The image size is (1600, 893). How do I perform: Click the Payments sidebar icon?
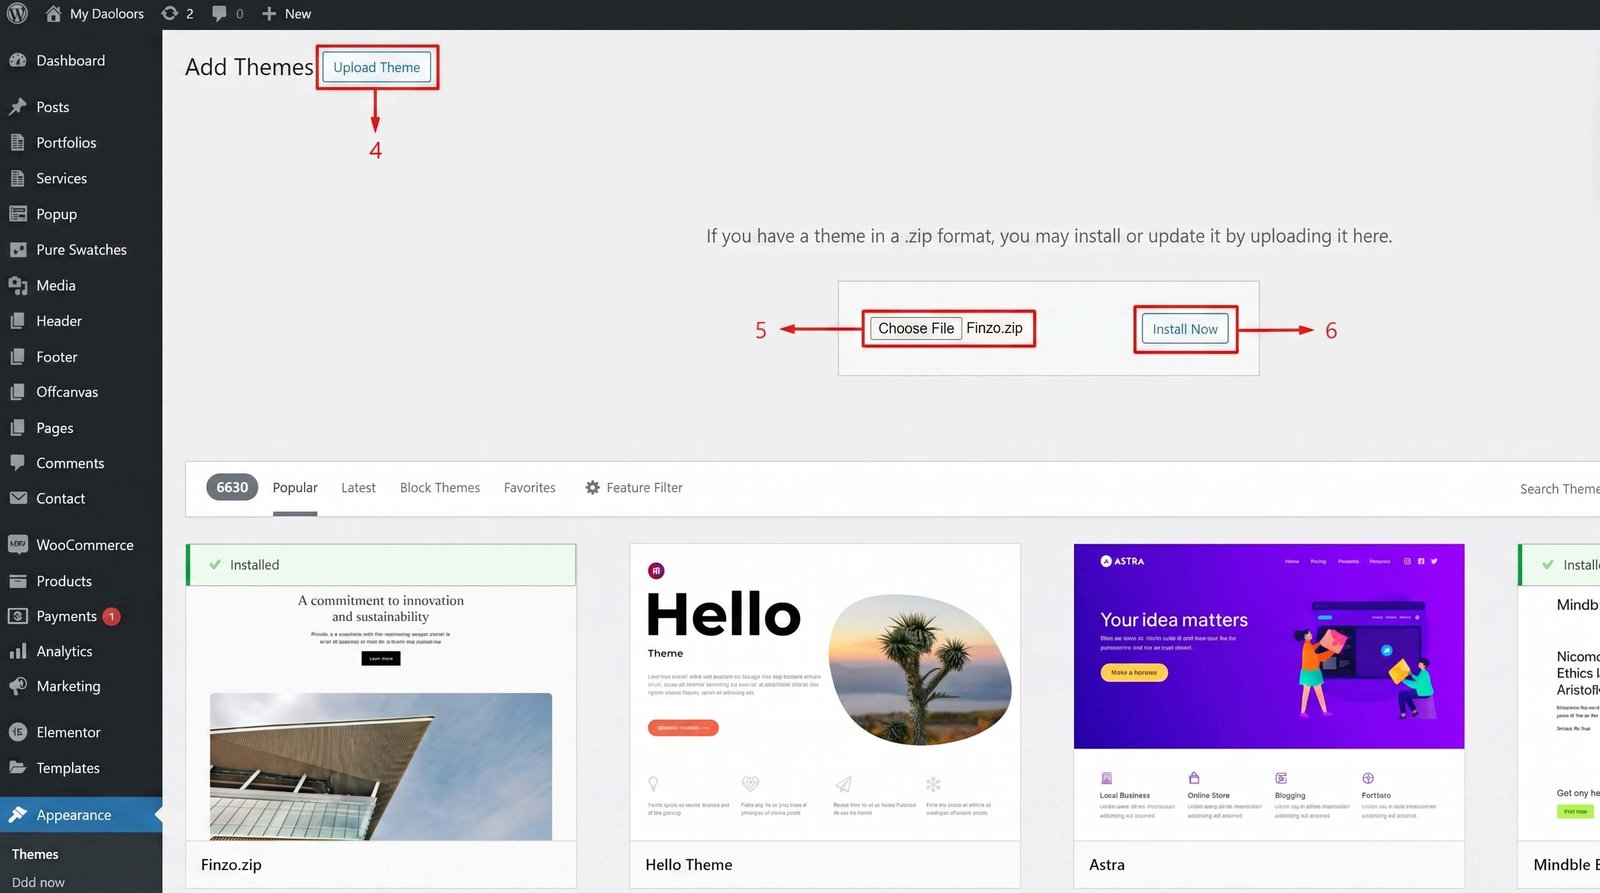click(17, 616)
